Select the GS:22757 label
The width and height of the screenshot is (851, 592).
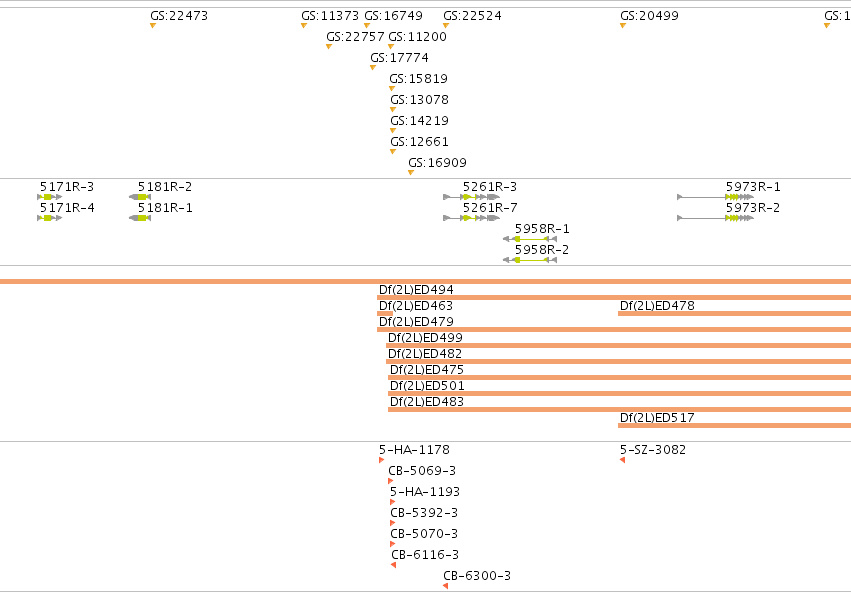point(355,37)
